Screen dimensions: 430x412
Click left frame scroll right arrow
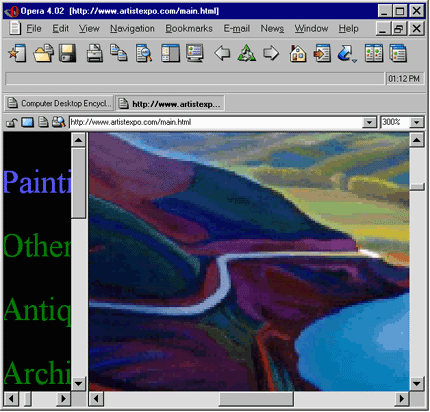[63, 399]
